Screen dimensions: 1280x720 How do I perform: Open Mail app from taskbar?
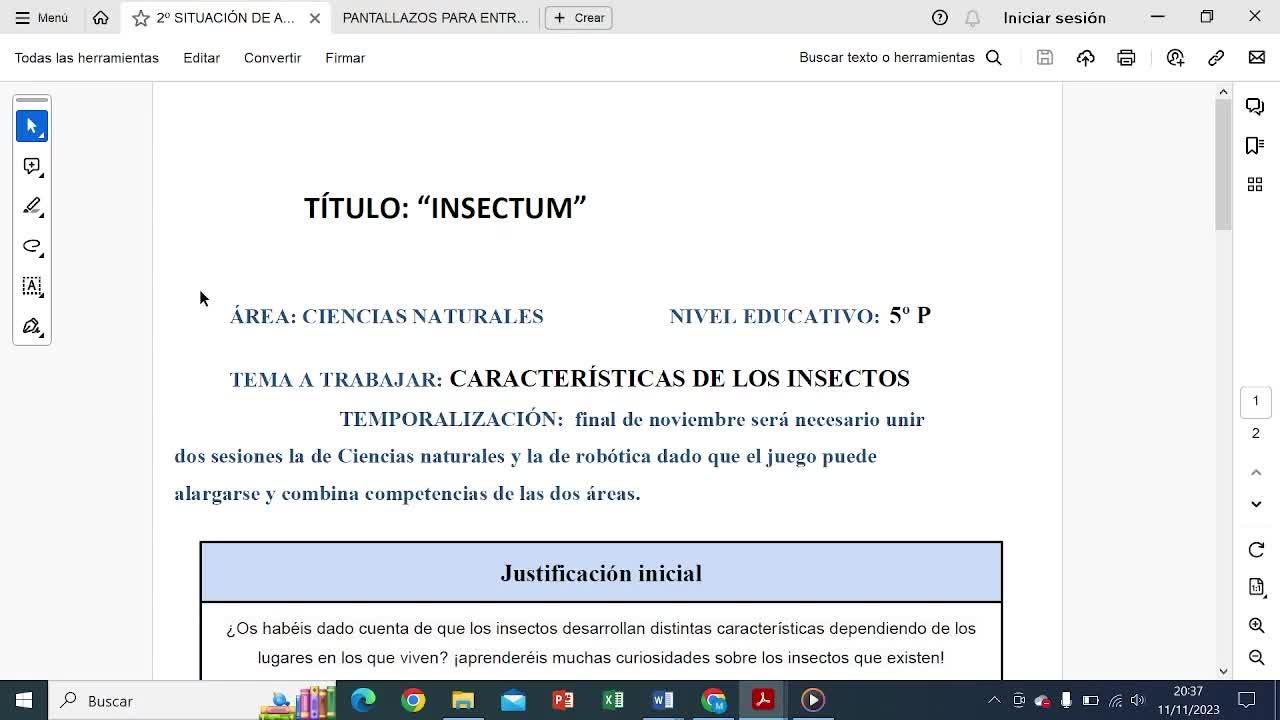[513, 700]
